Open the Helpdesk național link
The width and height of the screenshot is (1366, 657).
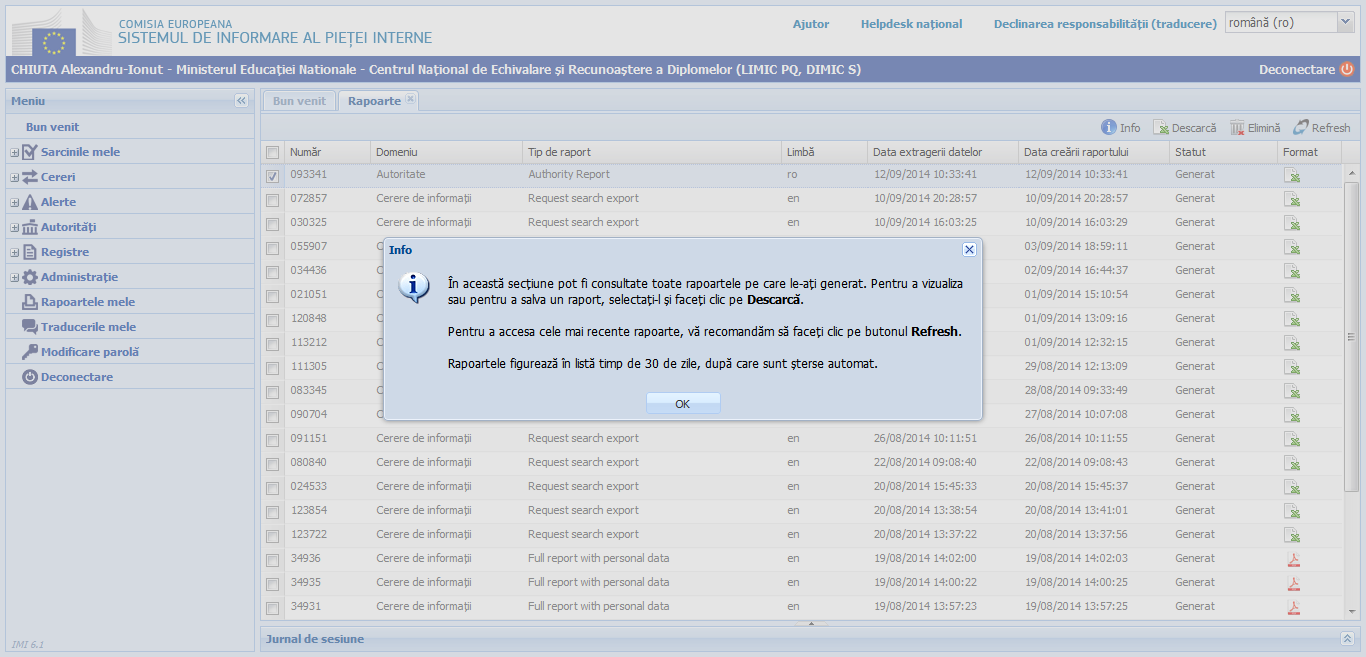[911, 24]
